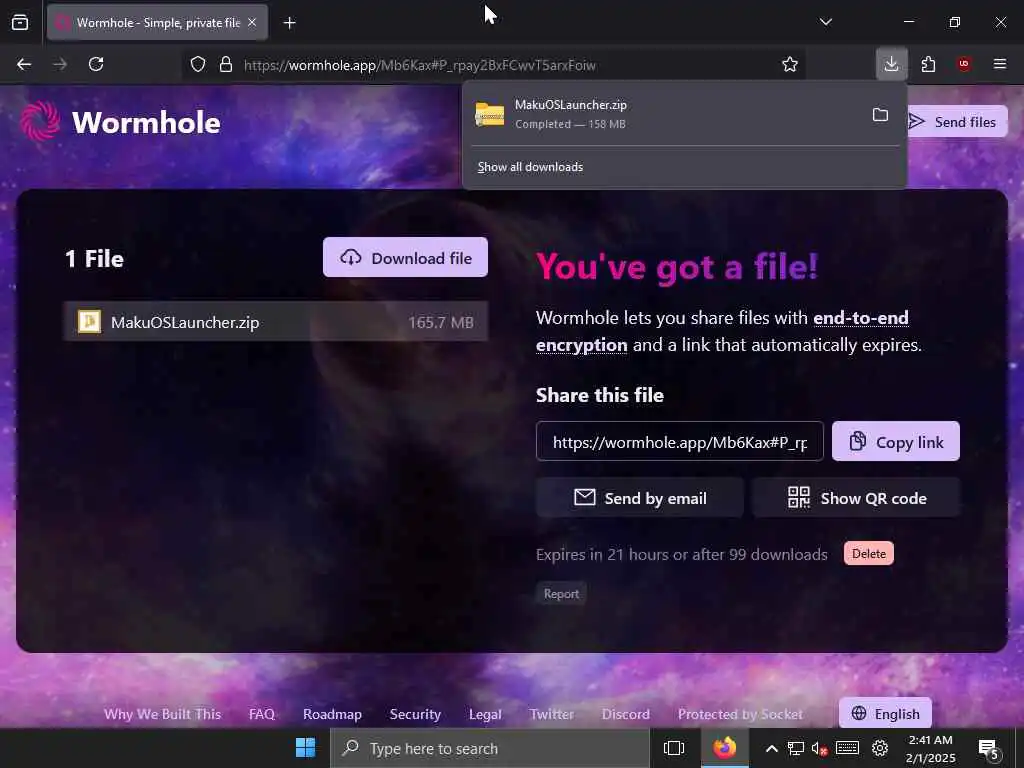Expand the list all tabs chevron
The height and width of the screenshot is (768, 1024).
pos(825,22)
